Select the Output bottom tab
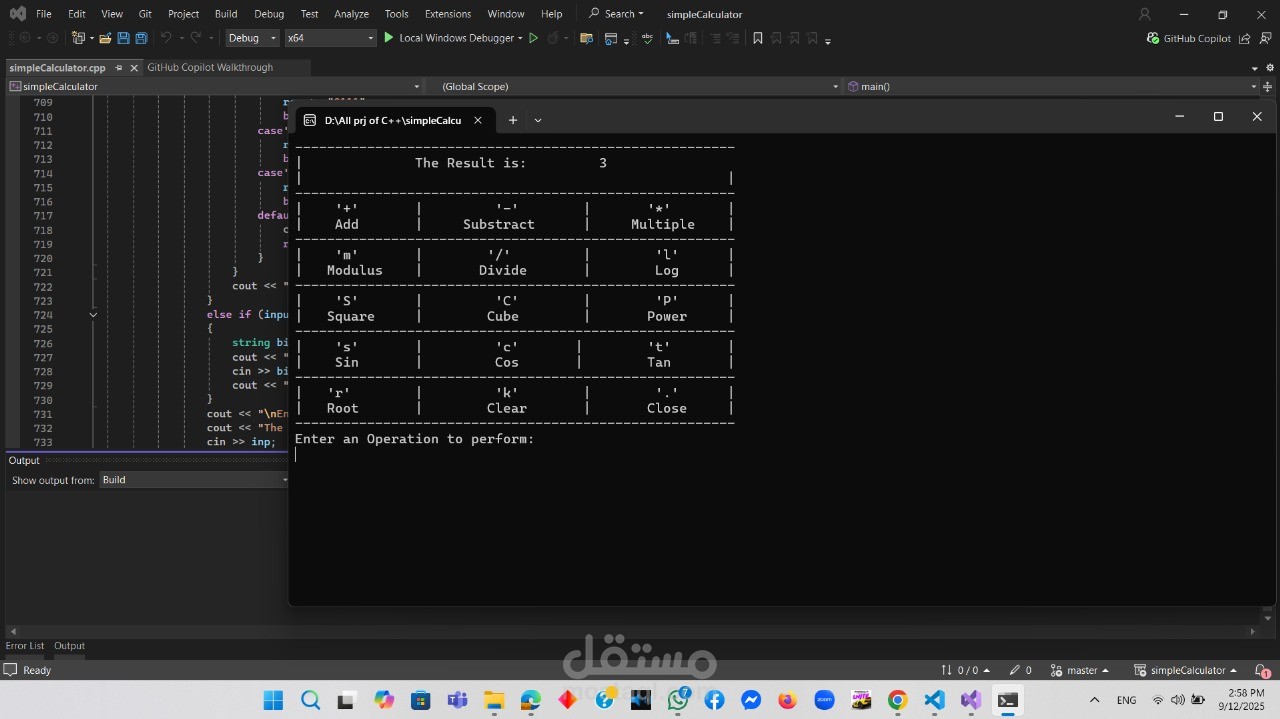The image size is (1280, 719). (x=70, y=646)
